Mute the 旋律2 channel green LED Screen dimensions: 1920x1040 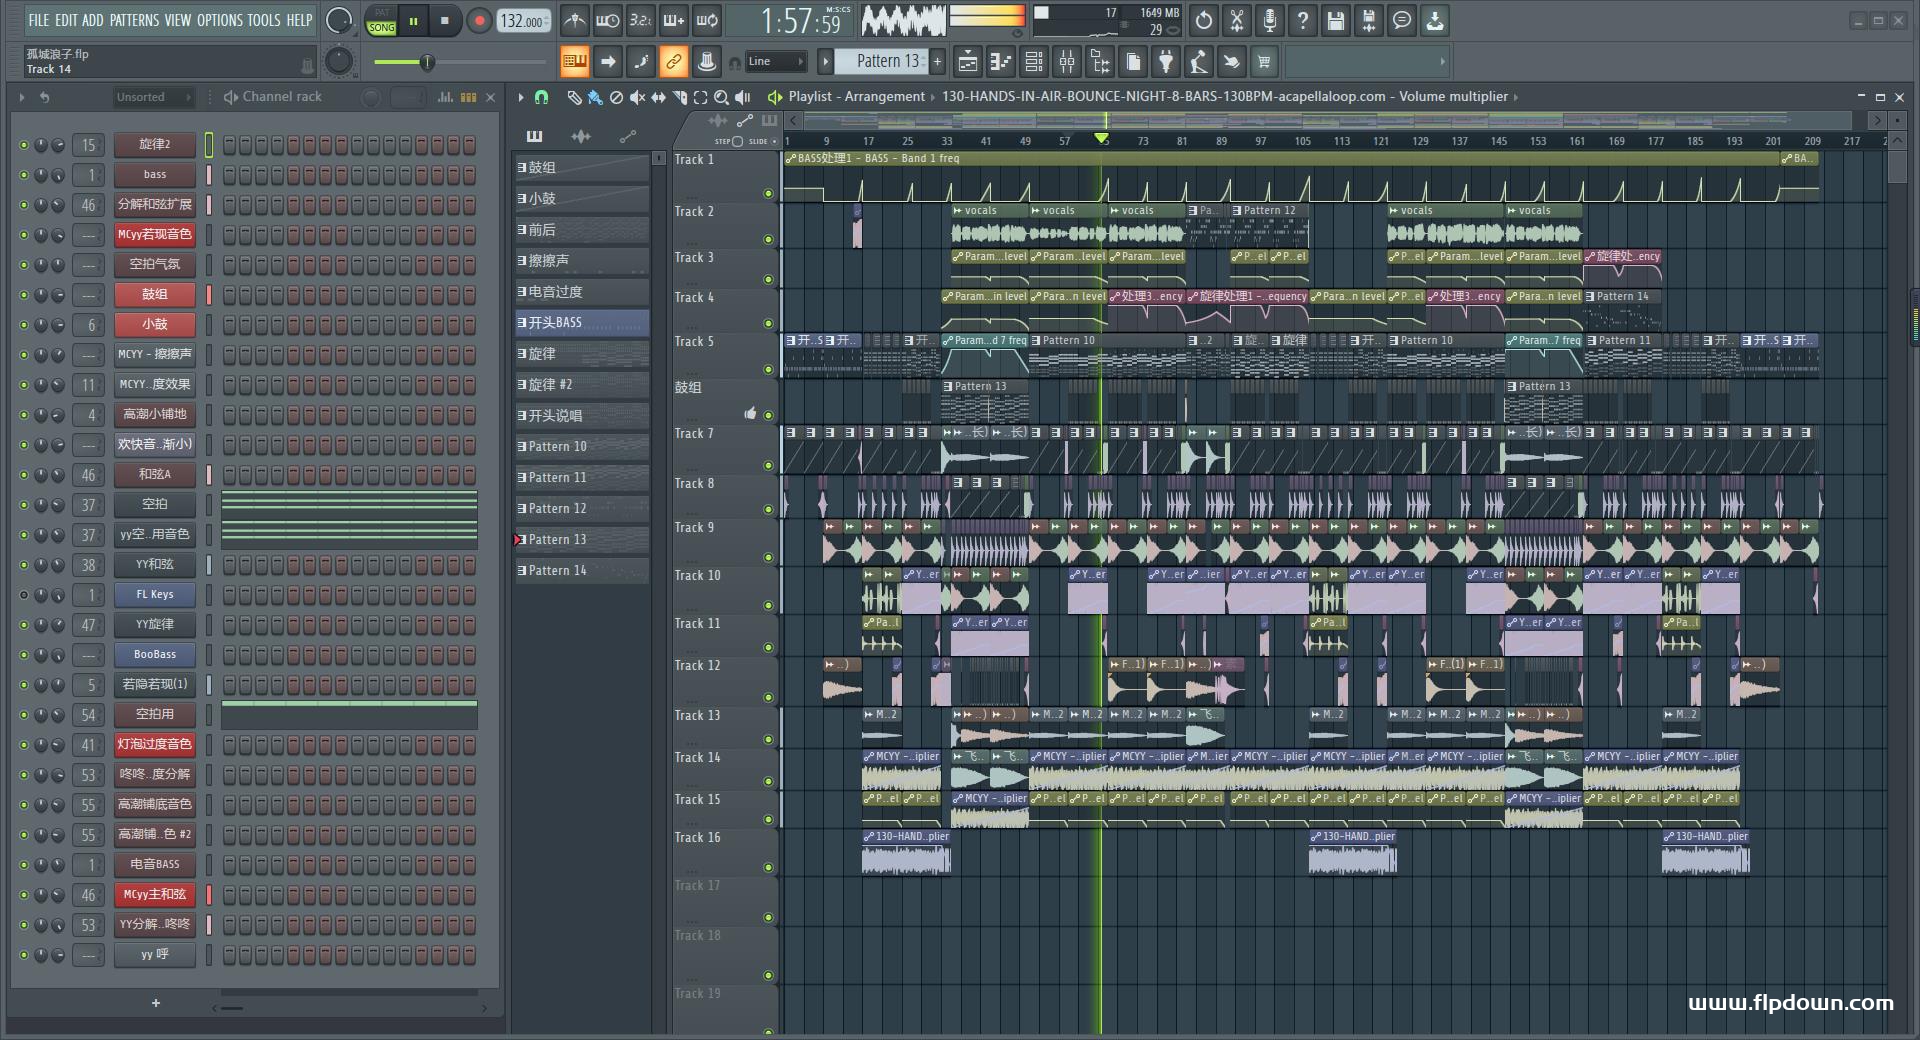click(x=24, y=145)
